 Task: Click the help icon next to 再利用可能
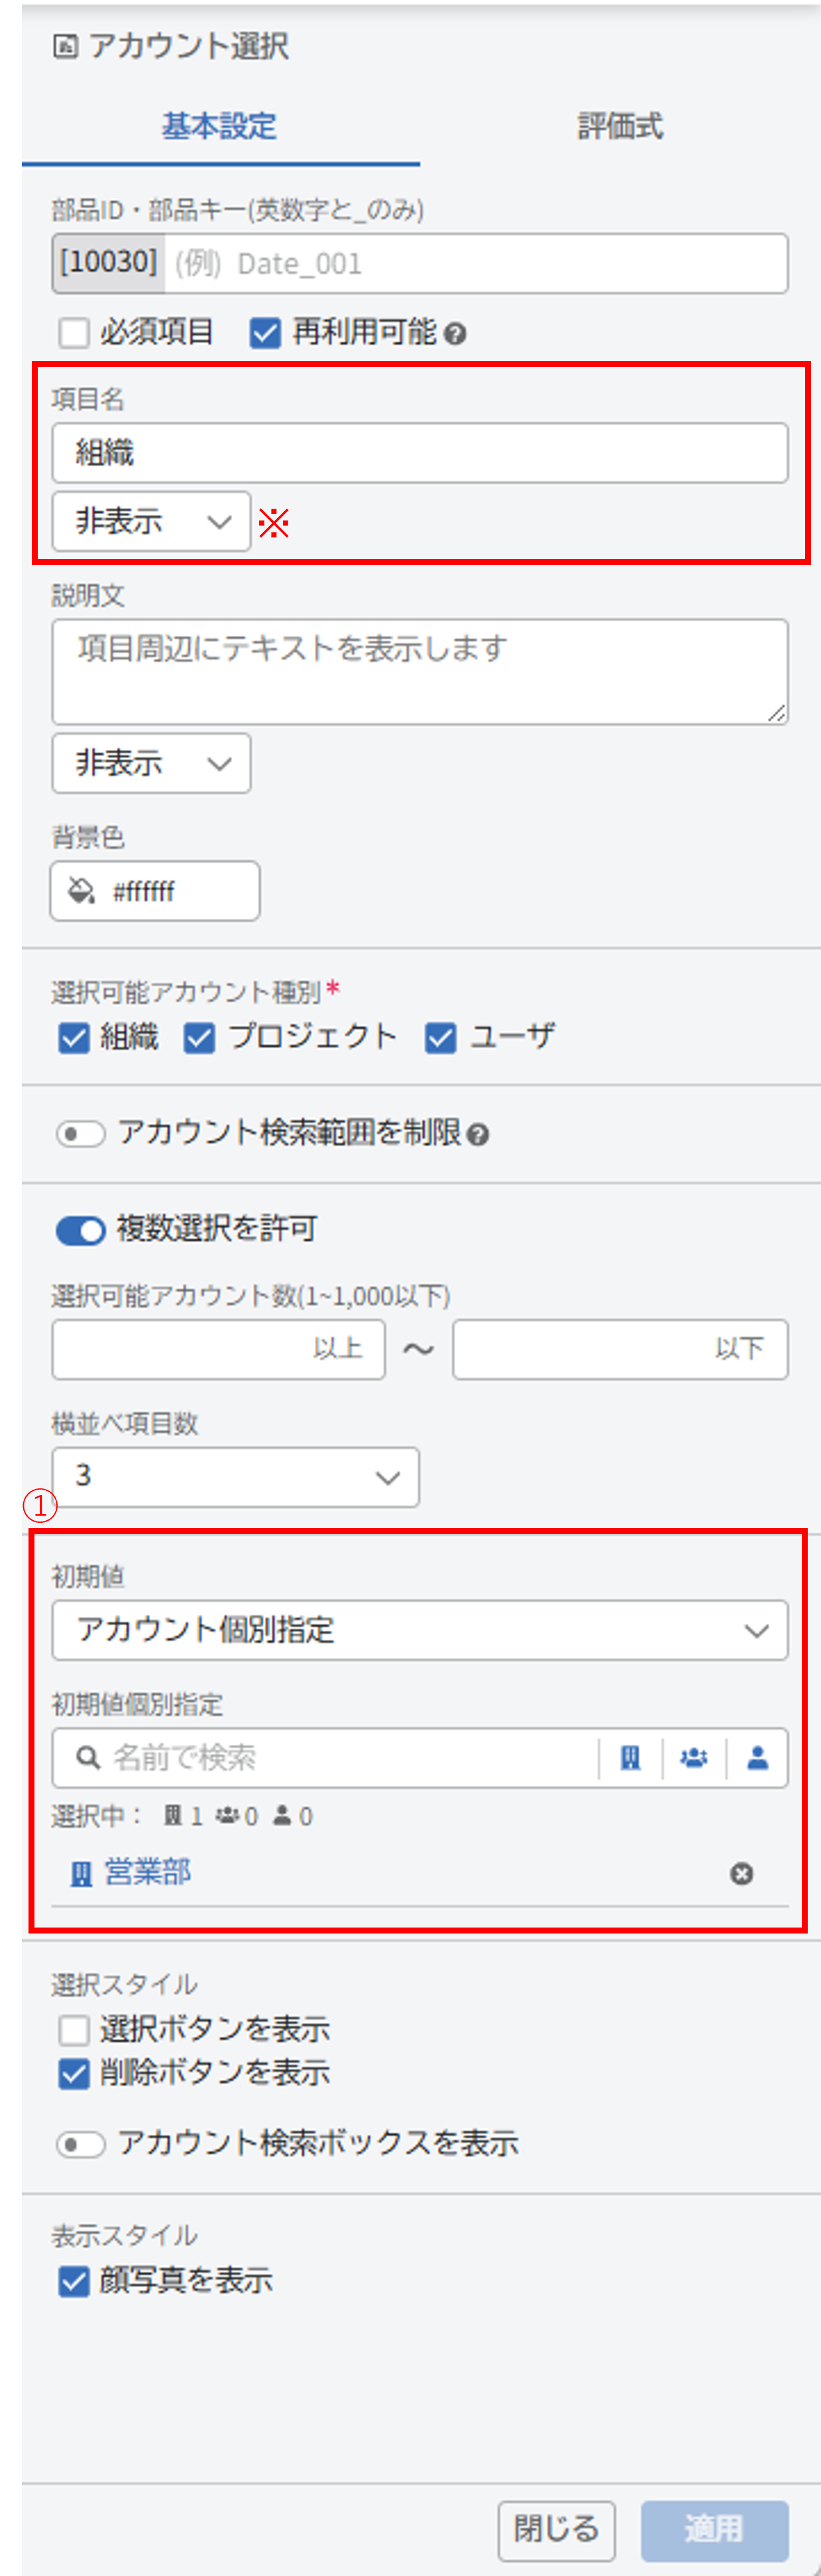455,334
